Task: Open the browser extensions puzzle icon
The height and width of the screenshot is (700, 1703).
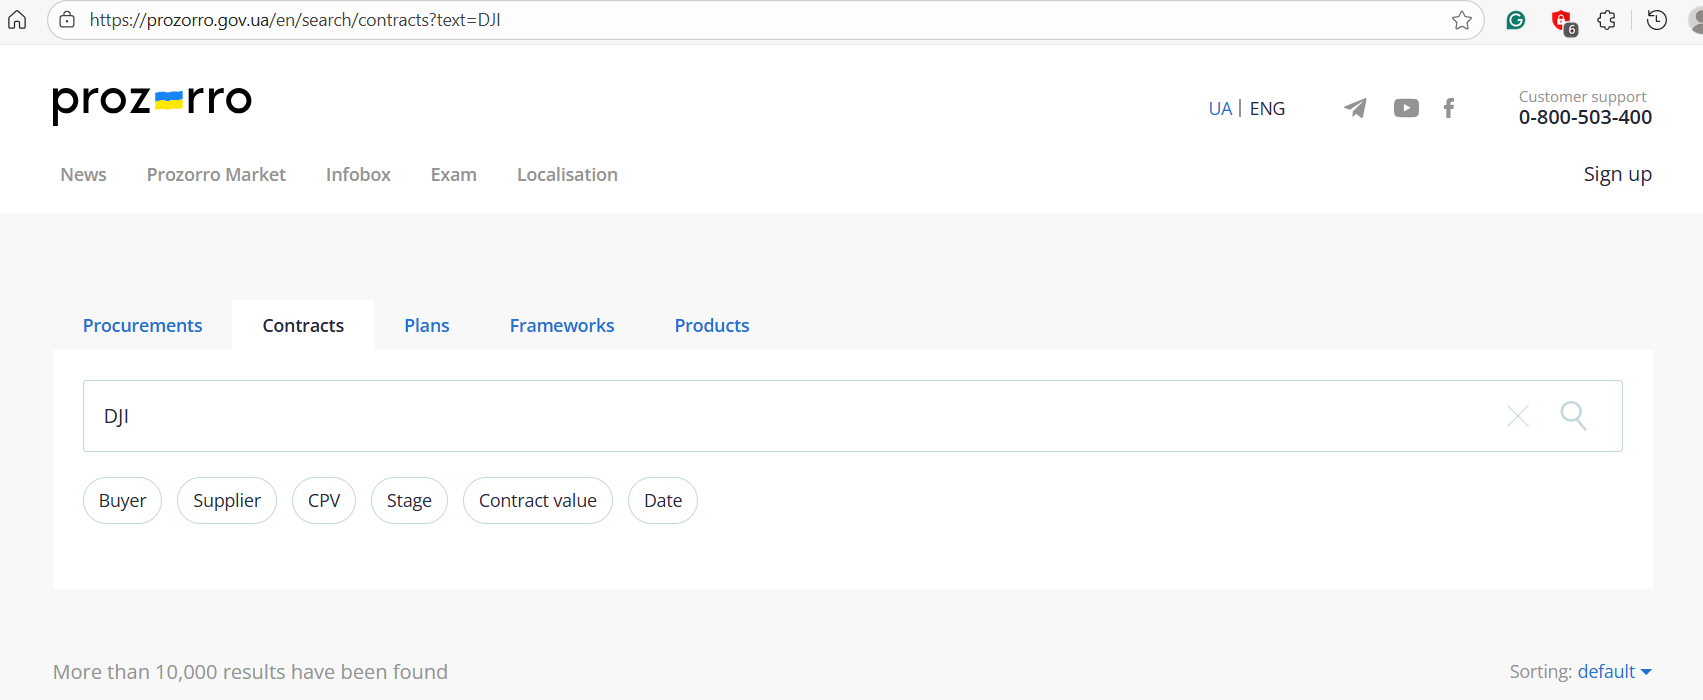Action: pyautogui.click(x=1607, y=20)
